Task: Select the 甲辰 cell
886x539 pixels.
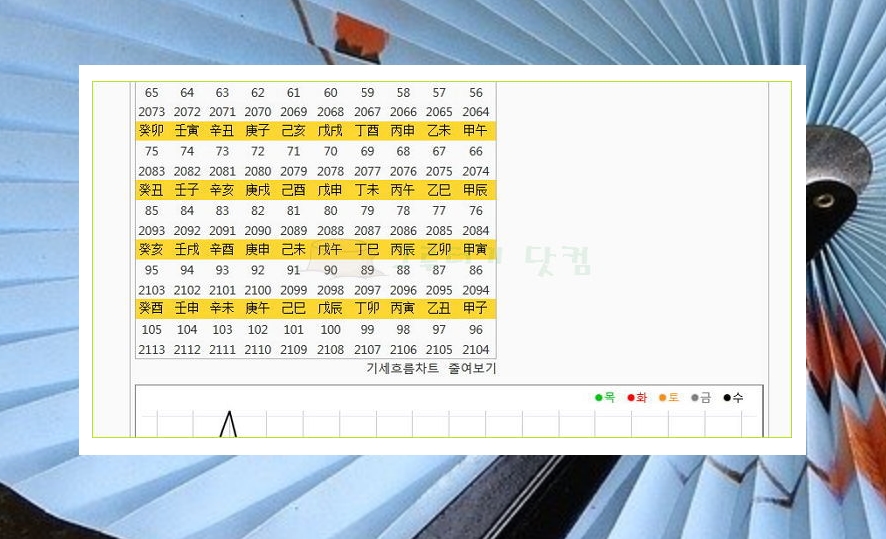Action: (x=475, y=190)
